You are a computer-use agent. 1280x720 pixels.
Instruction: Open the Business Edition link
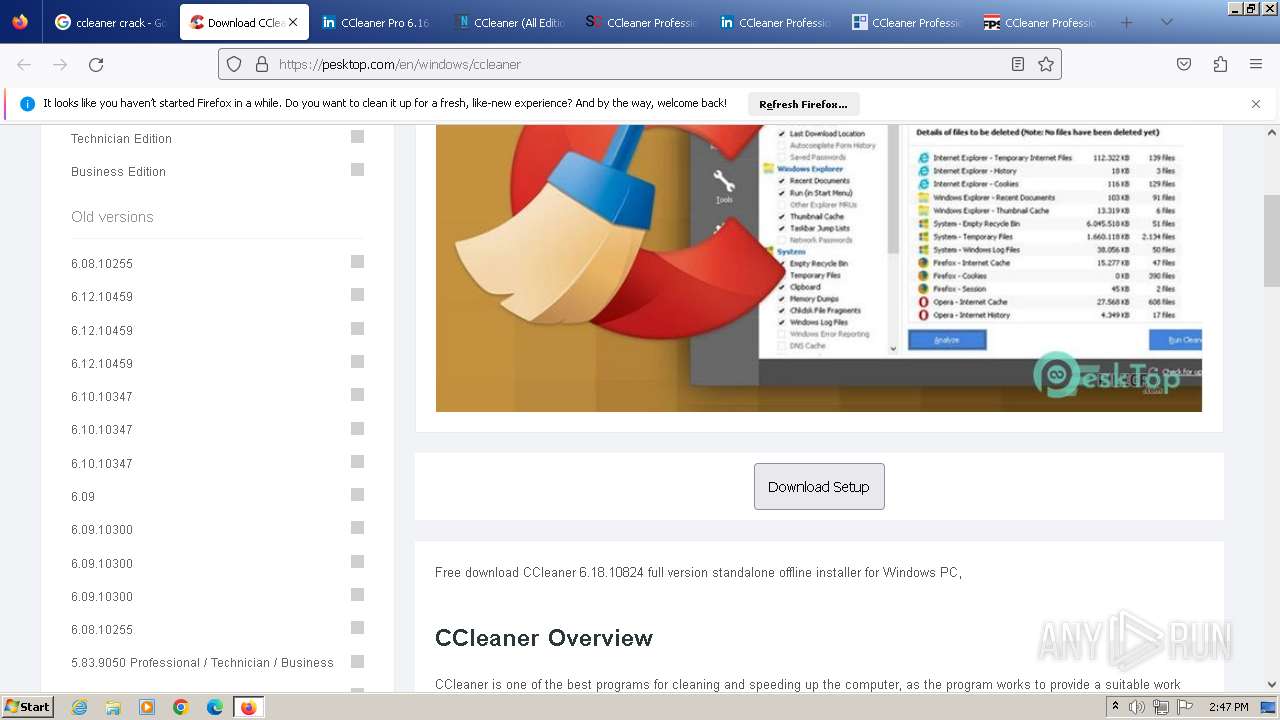click(118, 171)
